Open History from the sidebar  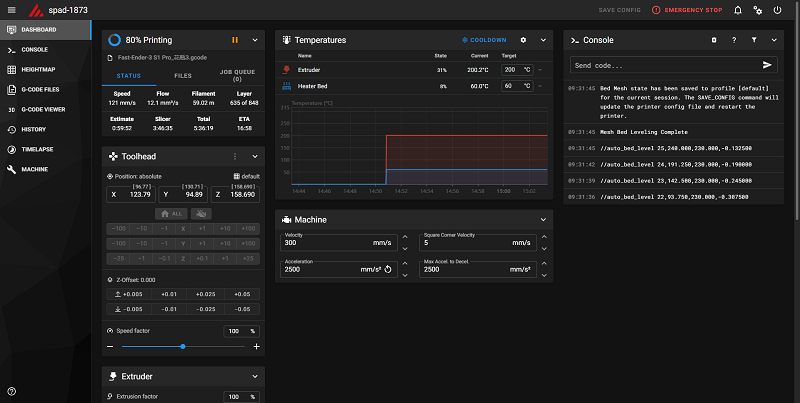point(45,129)
